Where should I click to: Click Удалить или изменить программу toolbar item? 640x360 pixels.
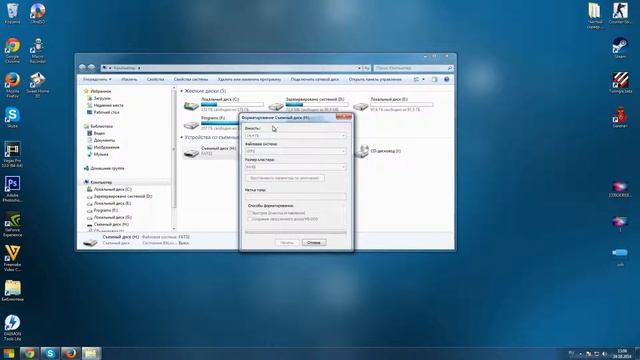[249, 79]
